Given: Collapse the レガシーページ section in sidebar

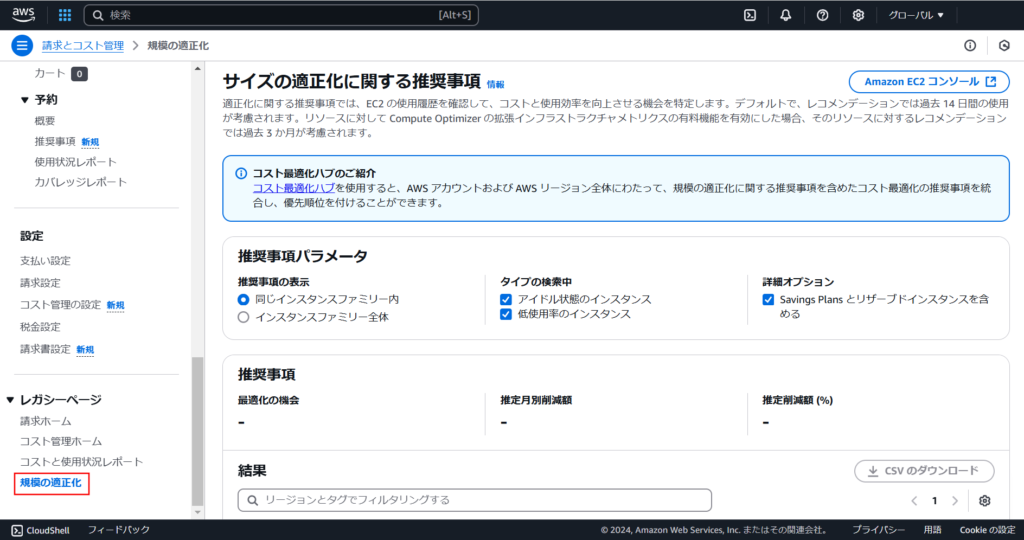Looking at the screenshot, I should click(10, 400).
